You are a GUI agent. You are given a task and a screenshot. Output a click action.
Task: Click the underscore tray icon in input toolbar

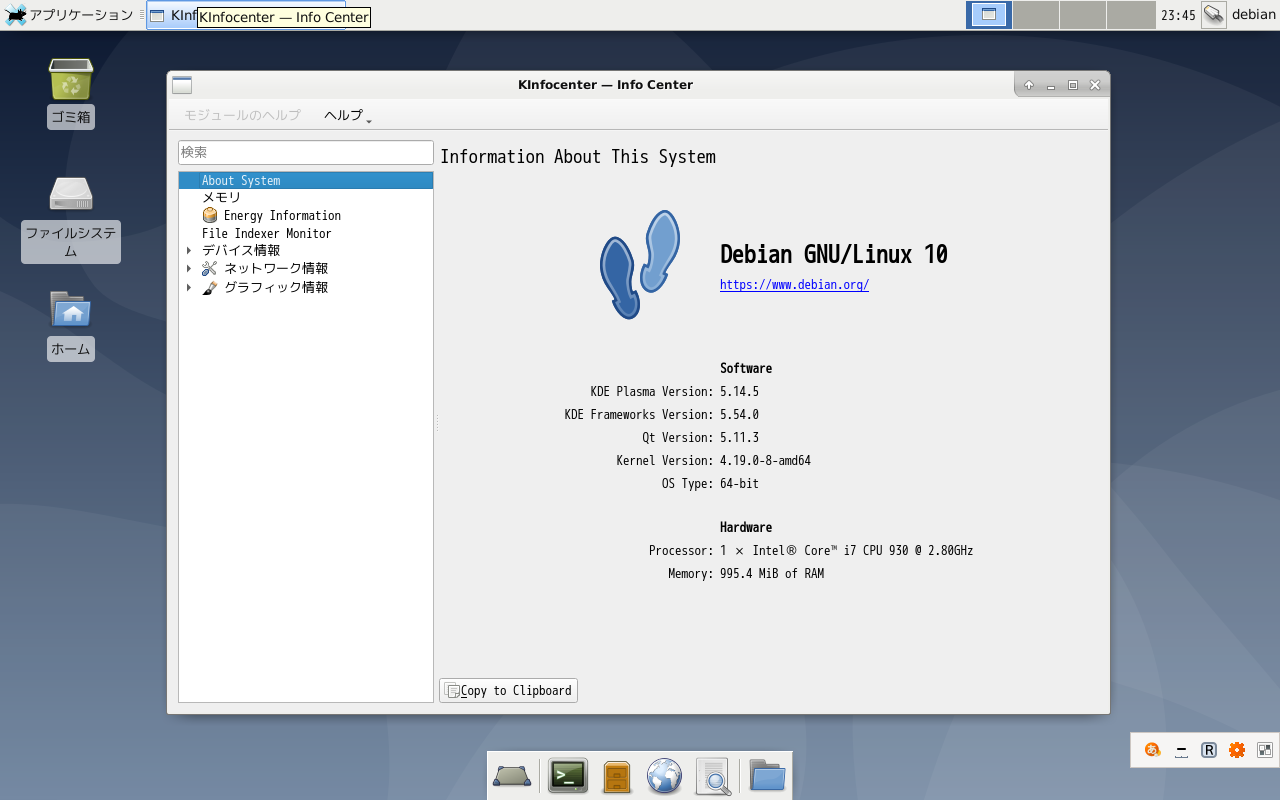tap(1181, 750)
